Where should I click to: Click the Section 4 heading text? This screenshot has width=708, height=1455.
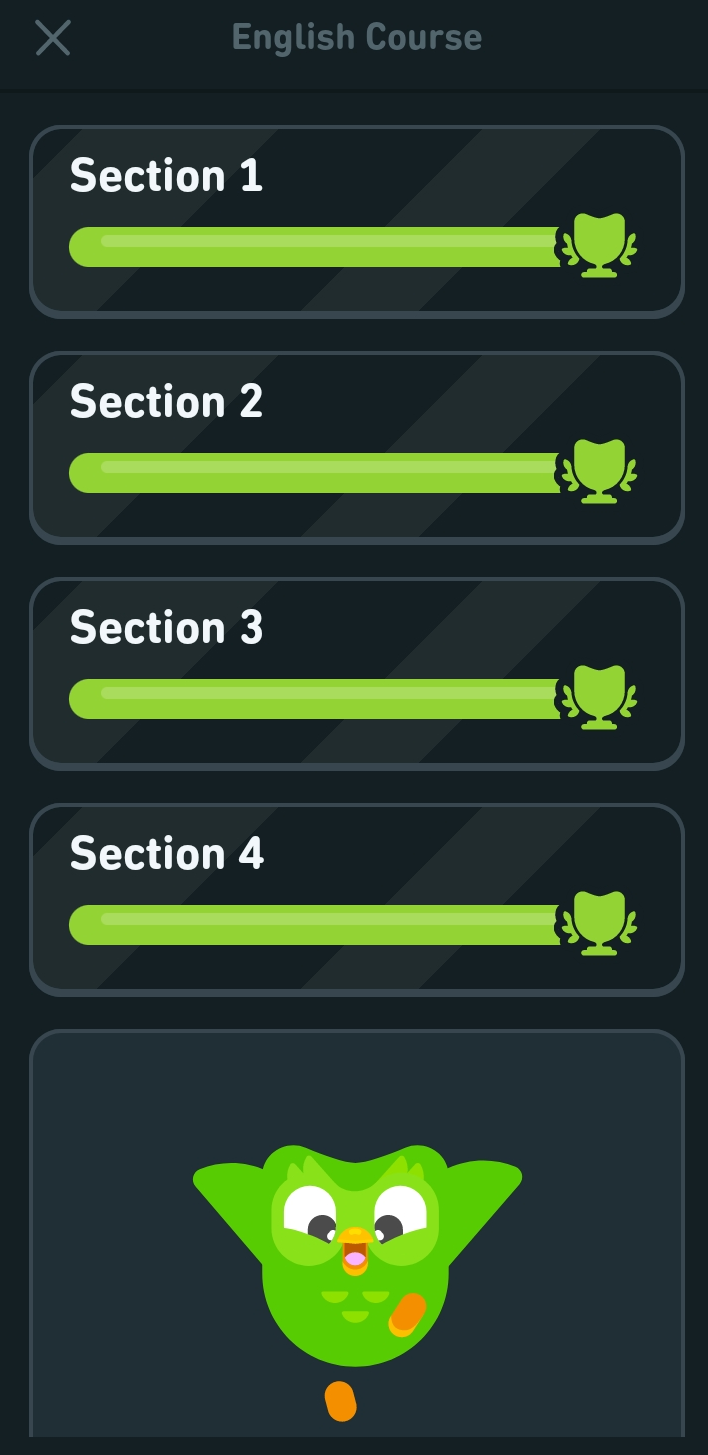coord(168,854)
